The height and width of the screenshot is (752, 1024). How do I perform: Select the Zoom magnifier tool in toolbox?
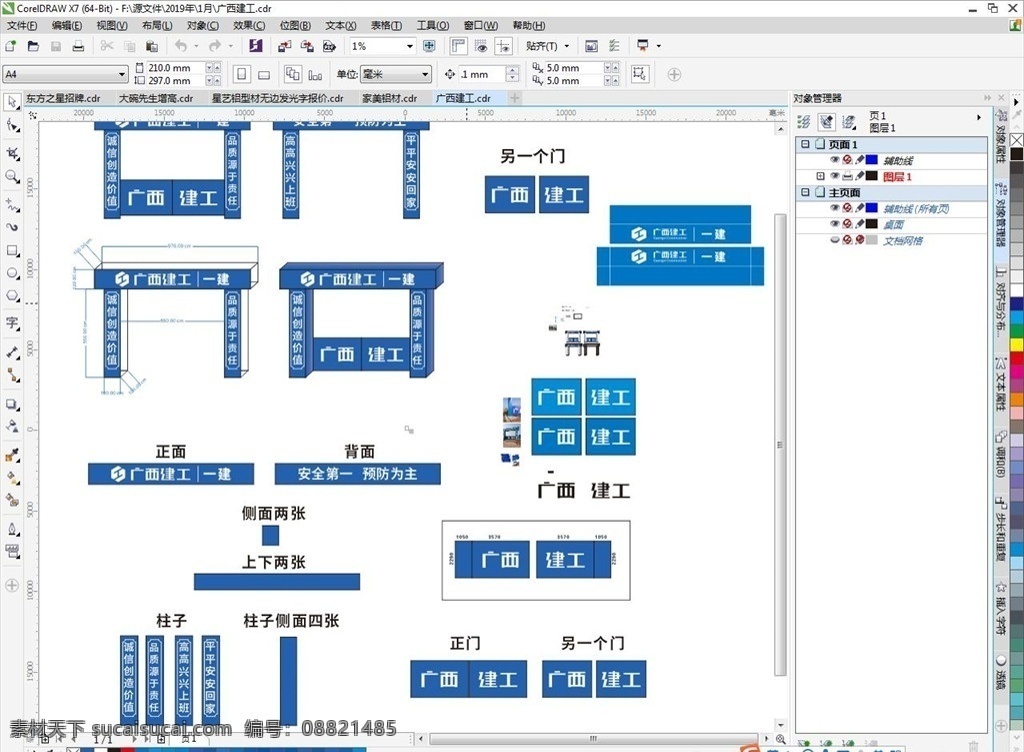pos(12,176)
